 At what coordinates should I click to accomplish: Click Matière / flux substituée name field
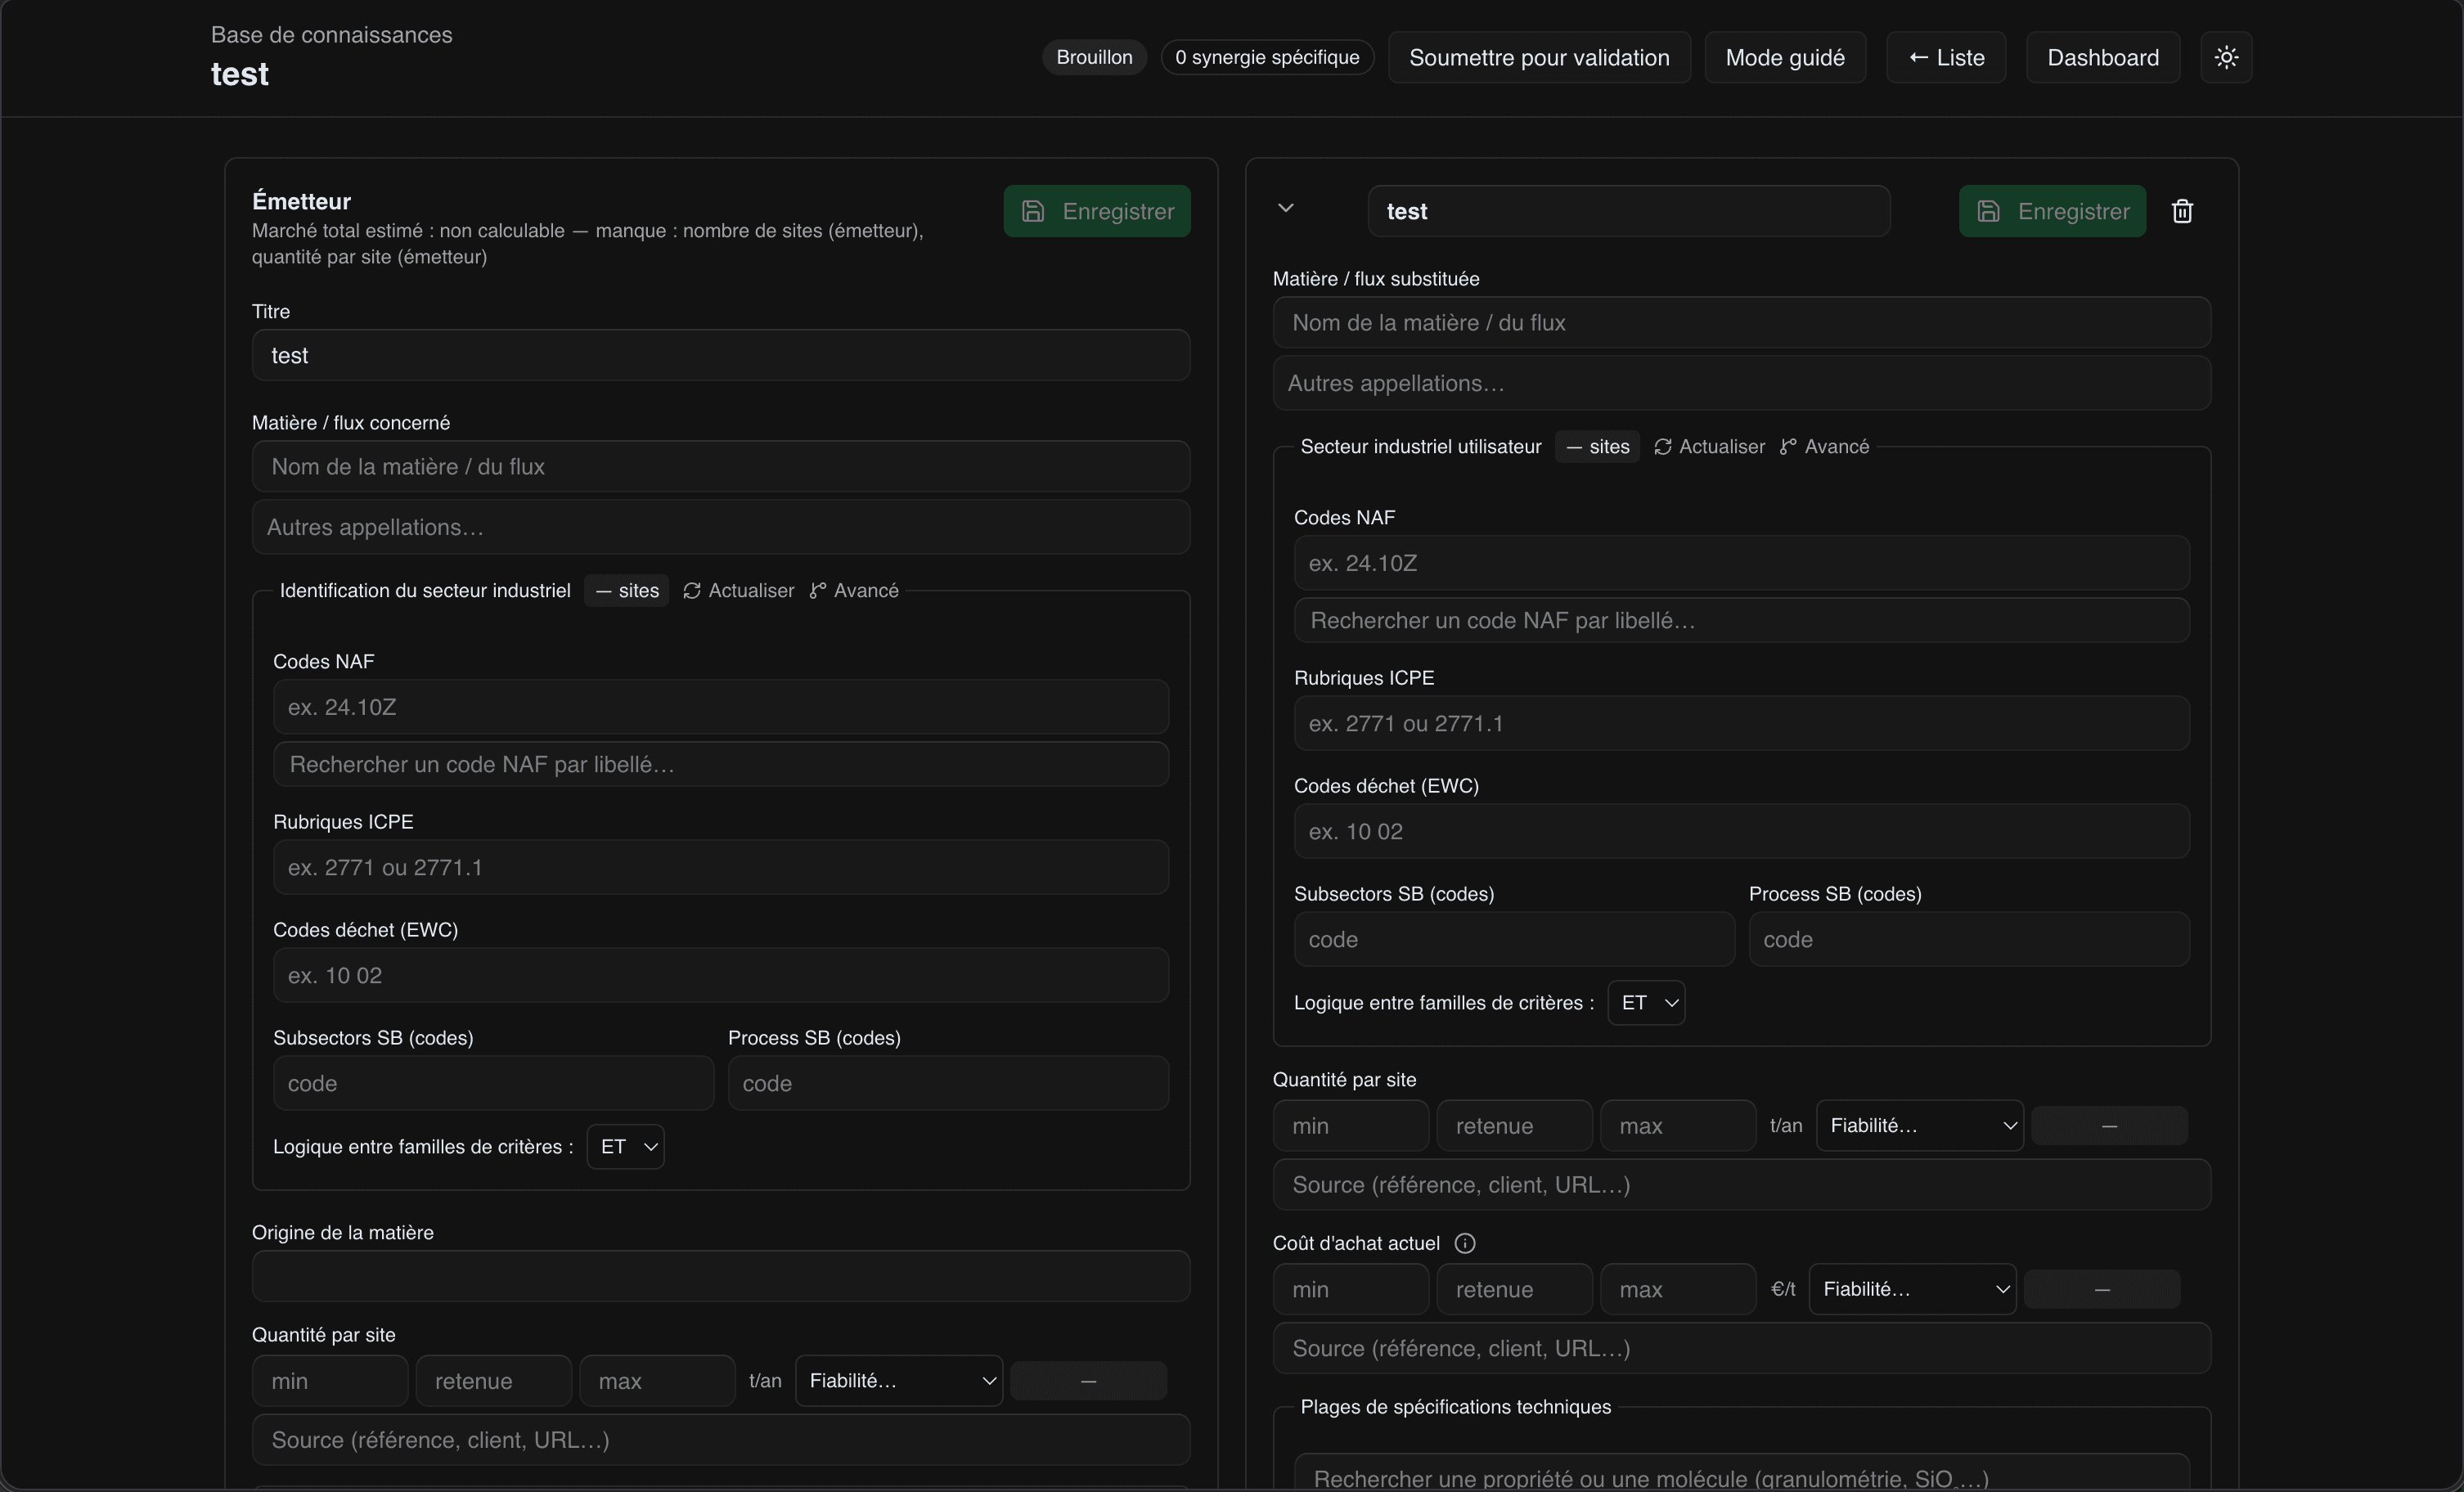click(x=1742, y=322)
